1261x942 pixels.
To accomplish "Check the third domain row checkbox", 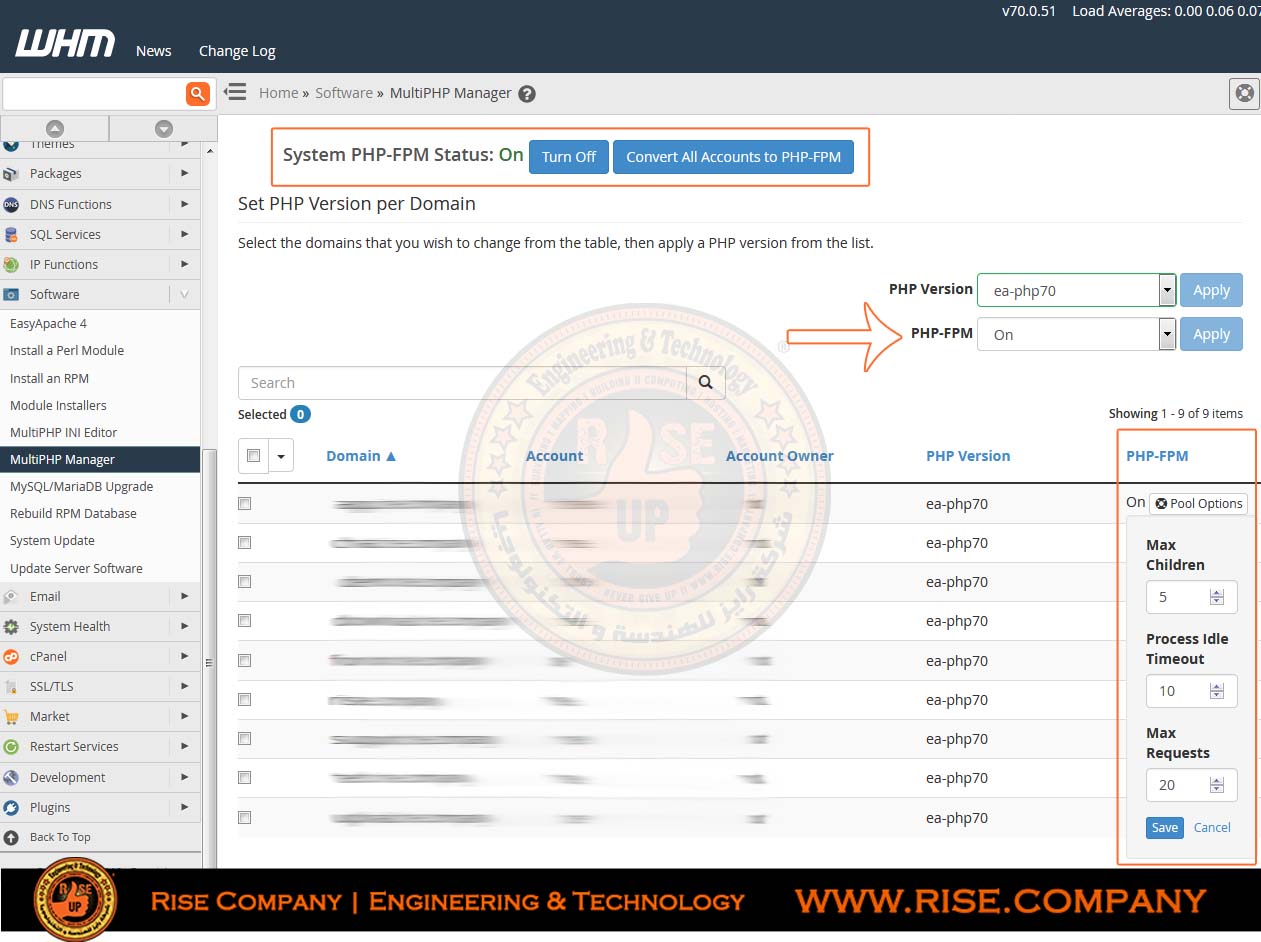I will click(244, 582).
